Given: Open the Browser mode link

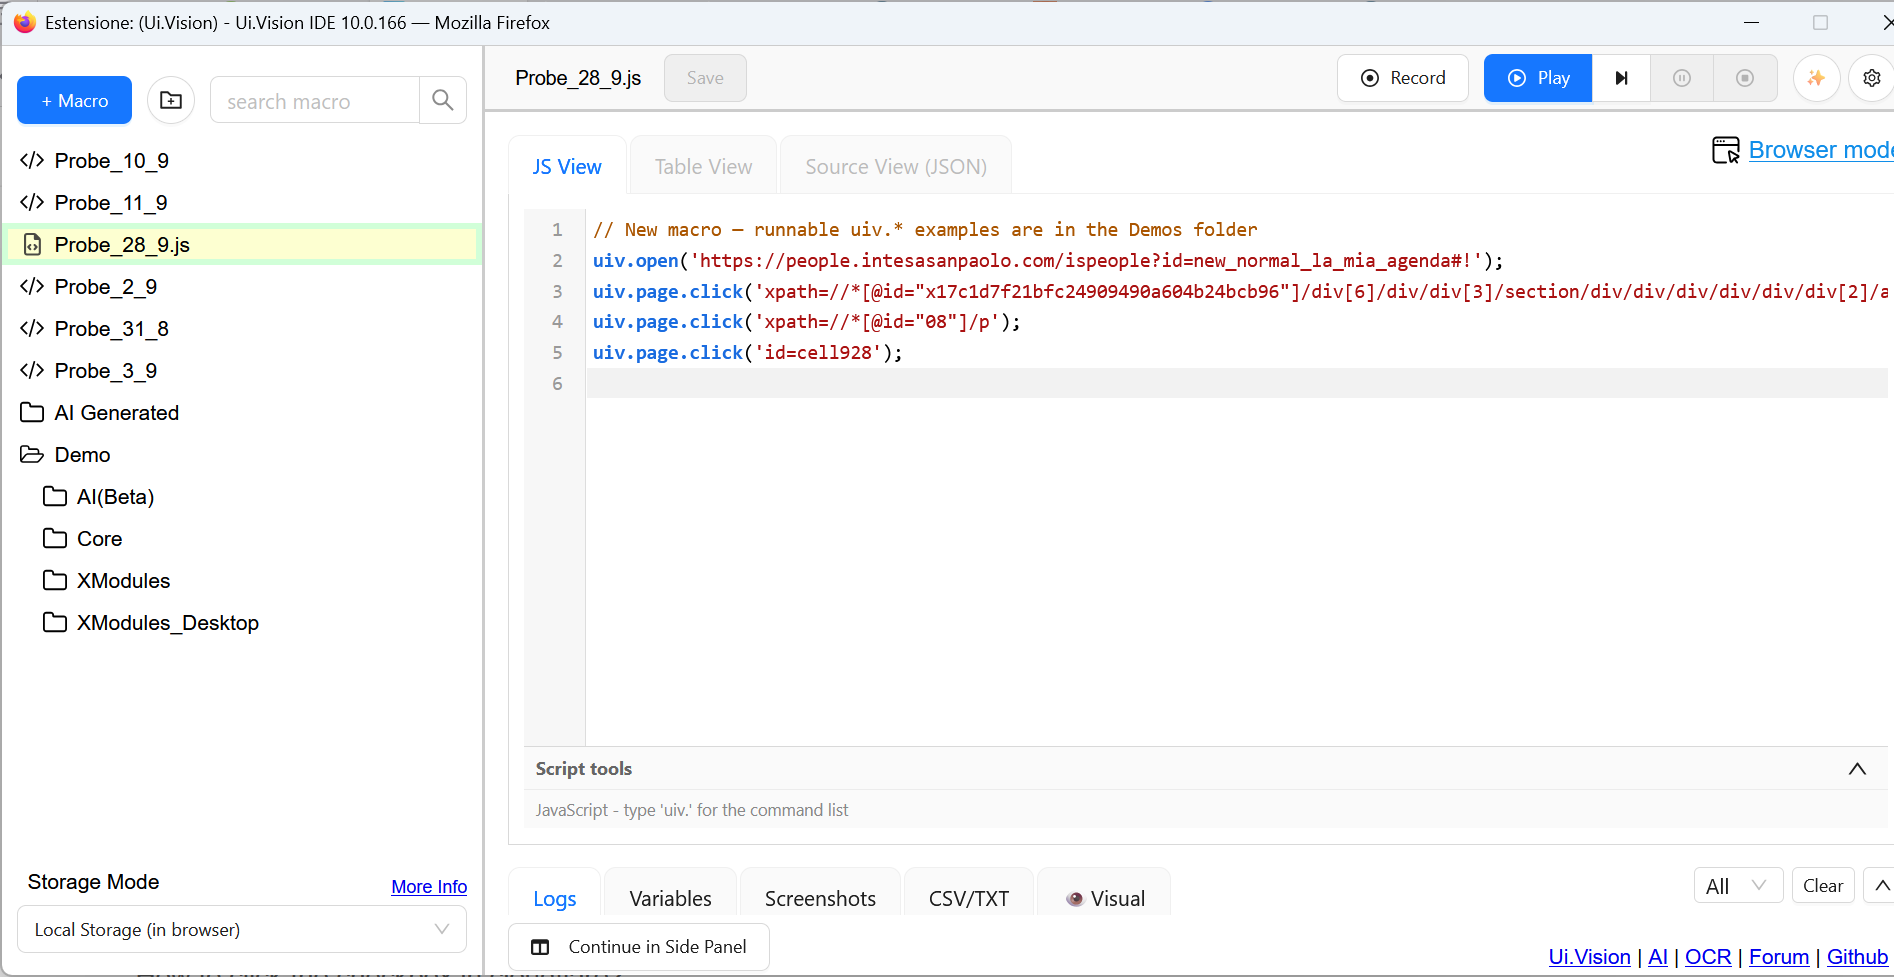Looking at the screenshot, I should pos(1821,150).
